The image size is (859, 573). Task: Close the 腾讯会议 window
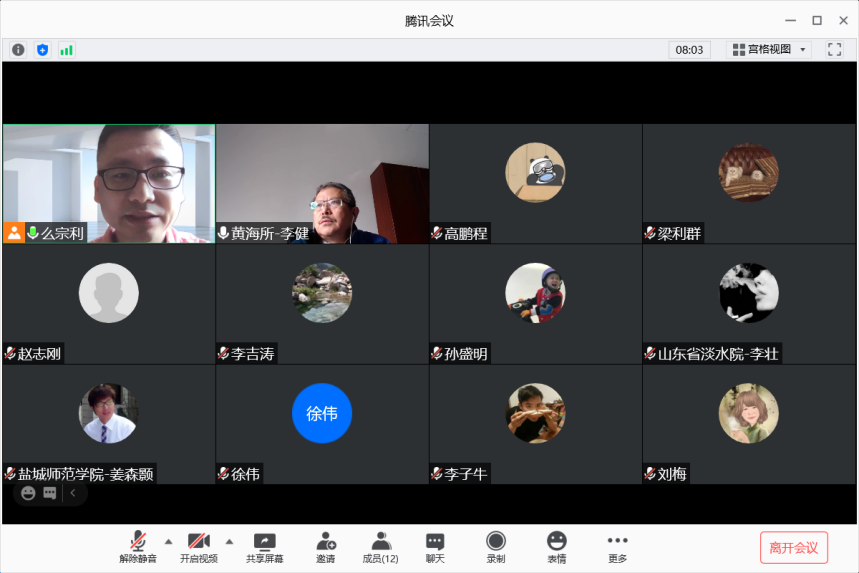(x=844, y=20)
